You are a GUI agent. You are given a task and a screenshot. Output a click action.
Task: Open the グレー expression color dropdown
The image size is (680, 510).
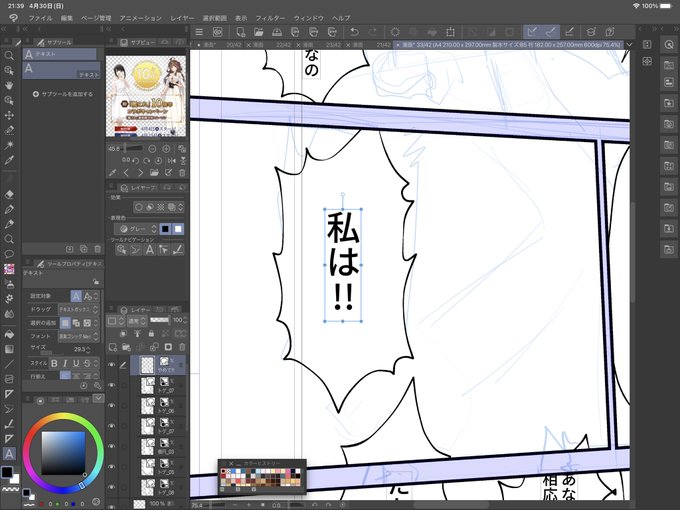tap(136, 229)
